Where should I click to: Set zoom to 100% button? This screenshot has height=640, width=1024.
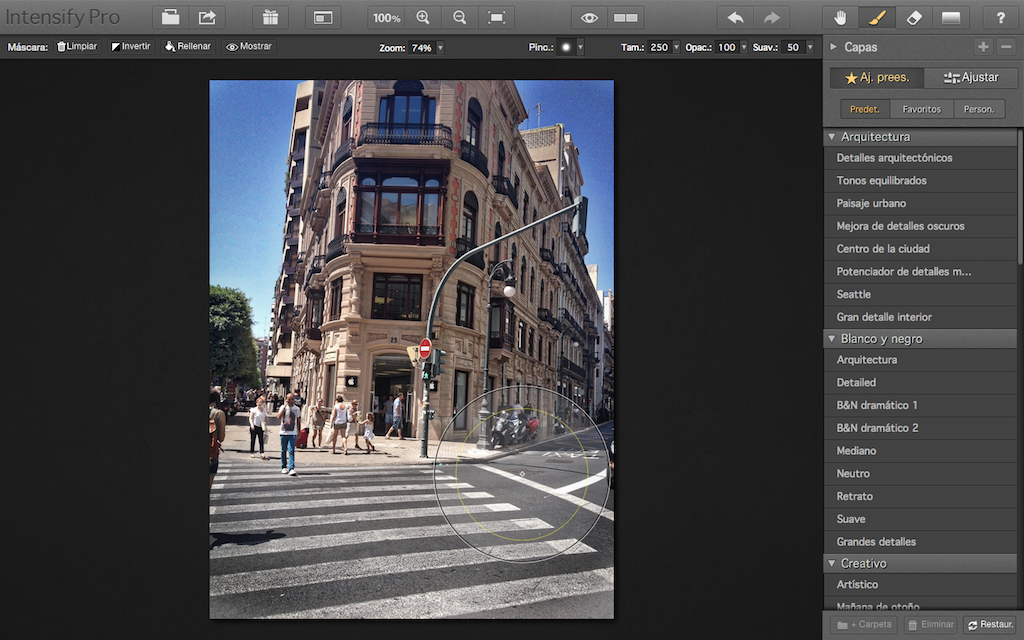[387, 18]
